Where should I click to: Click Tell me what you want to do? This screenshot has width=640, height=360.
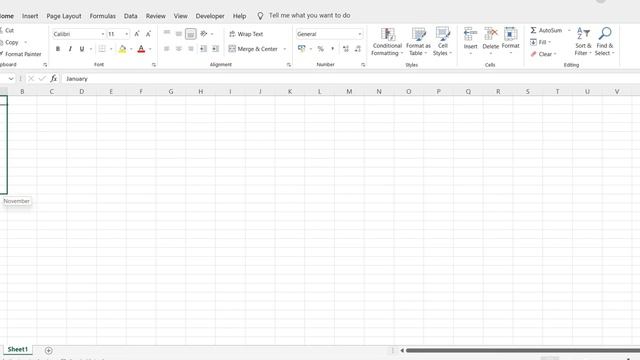point(309,16)
